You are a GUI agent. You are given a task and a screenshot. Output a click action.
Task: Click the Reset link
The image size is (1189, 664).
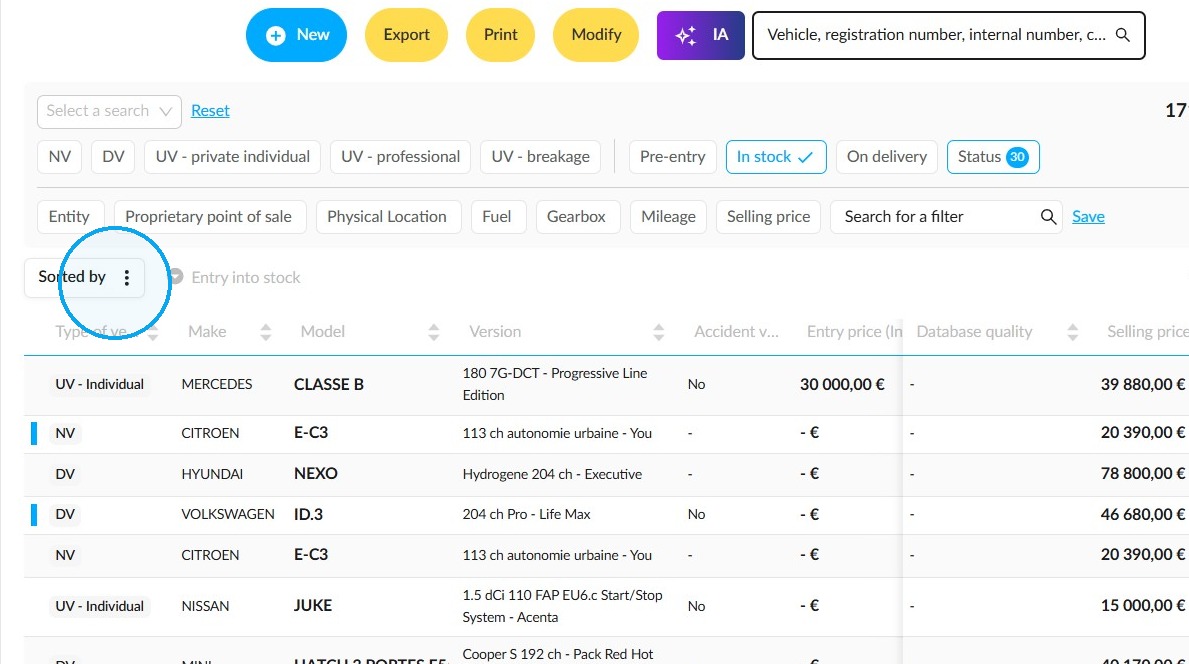pos(210,111)
